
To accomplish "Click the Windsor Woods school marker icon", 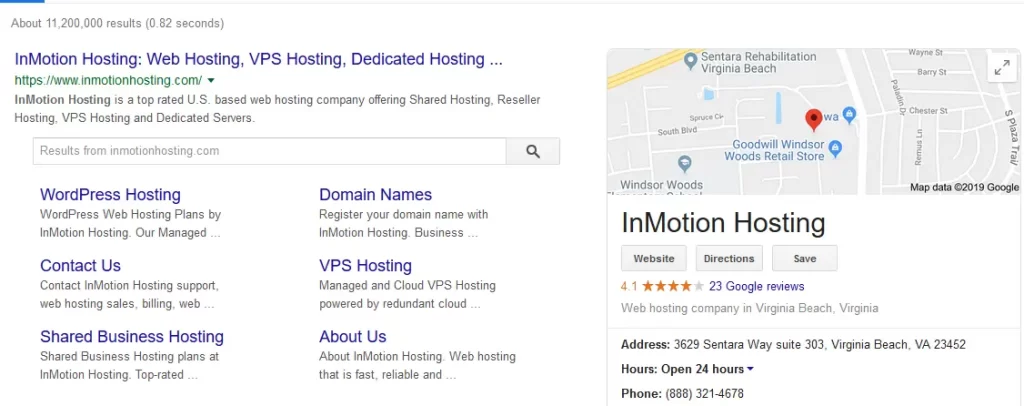I will click(684, 163).
